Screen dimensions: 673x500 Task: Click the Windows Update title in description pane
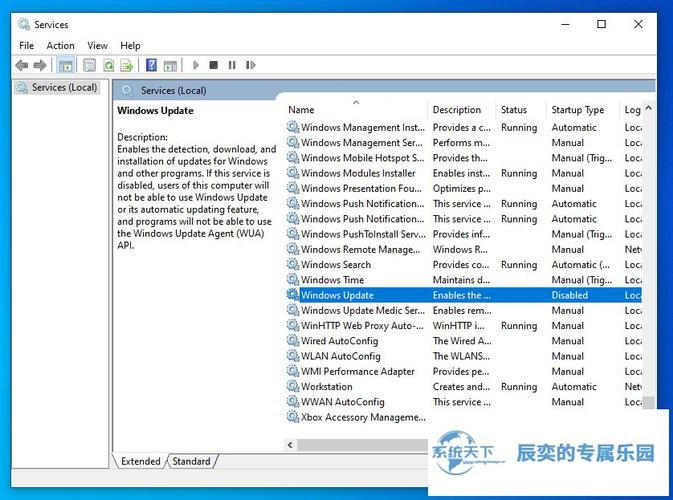click(155, 111)
